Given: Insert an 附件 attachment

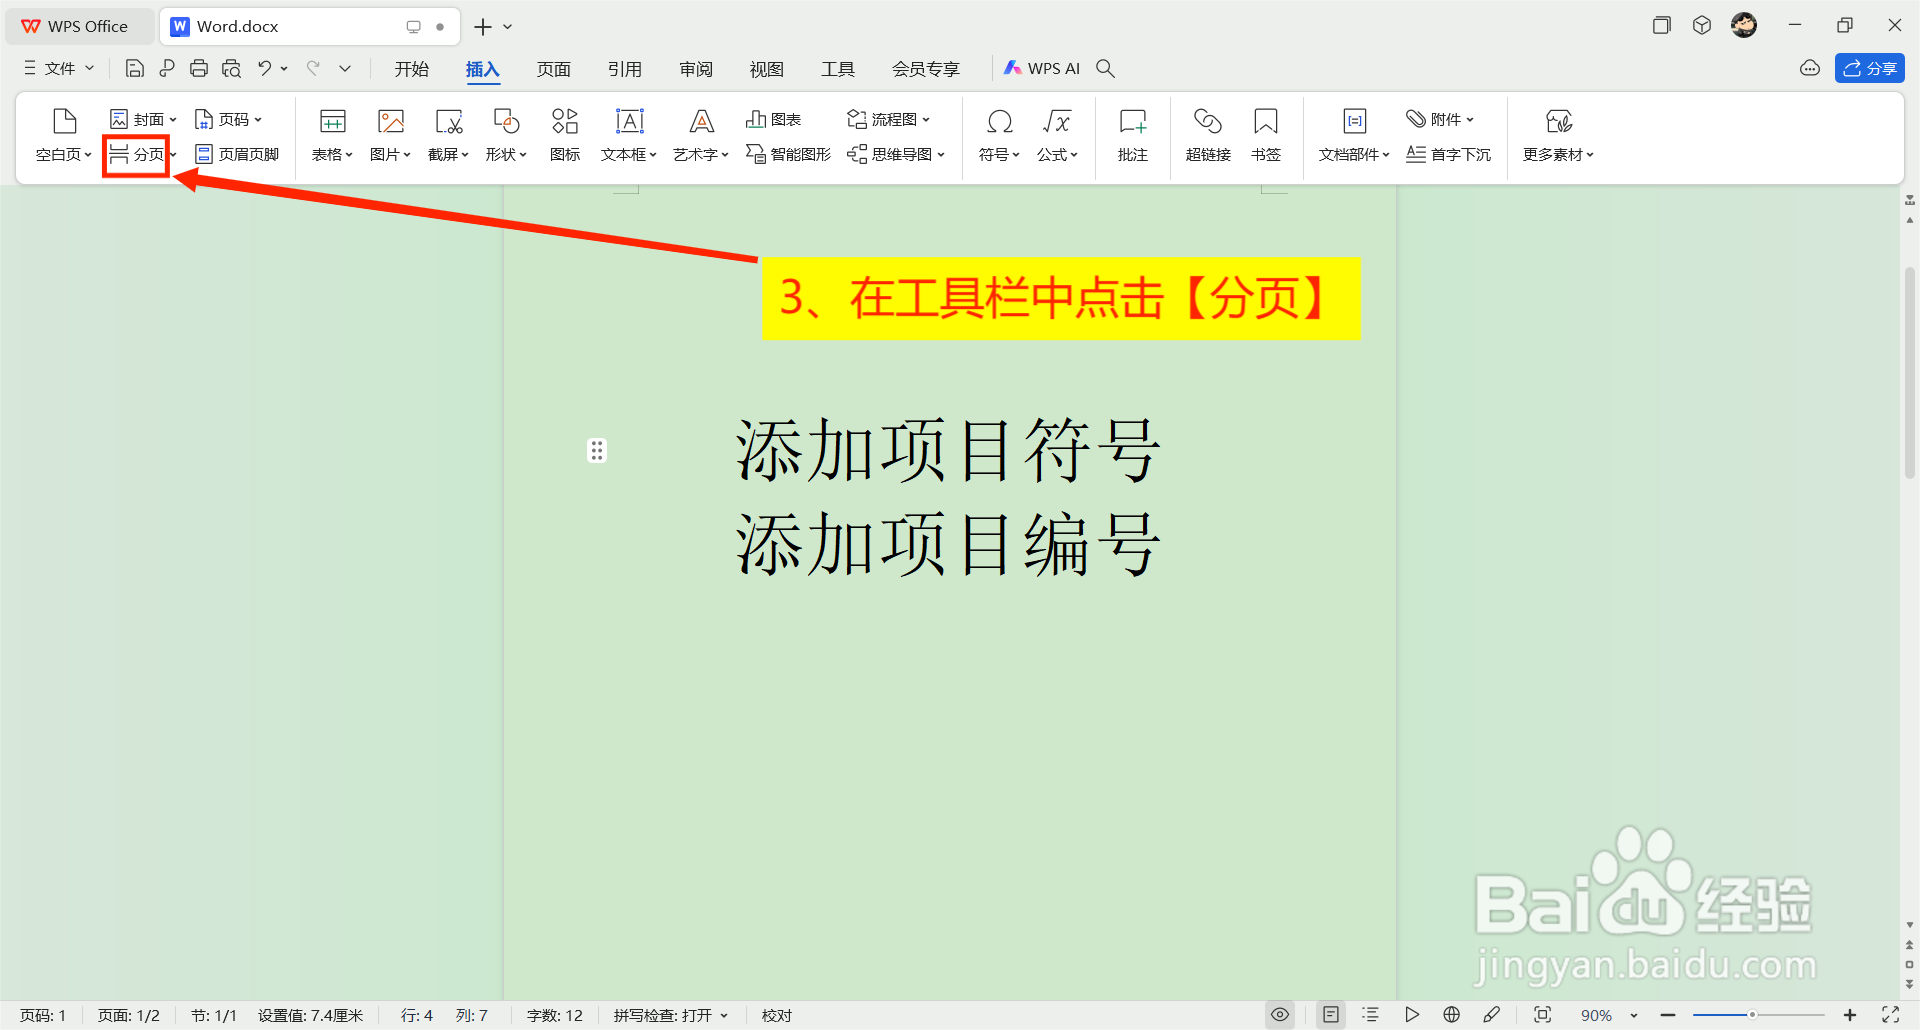Looking at the screenshot, I should pyautogui.click(x=1440, y=119).
